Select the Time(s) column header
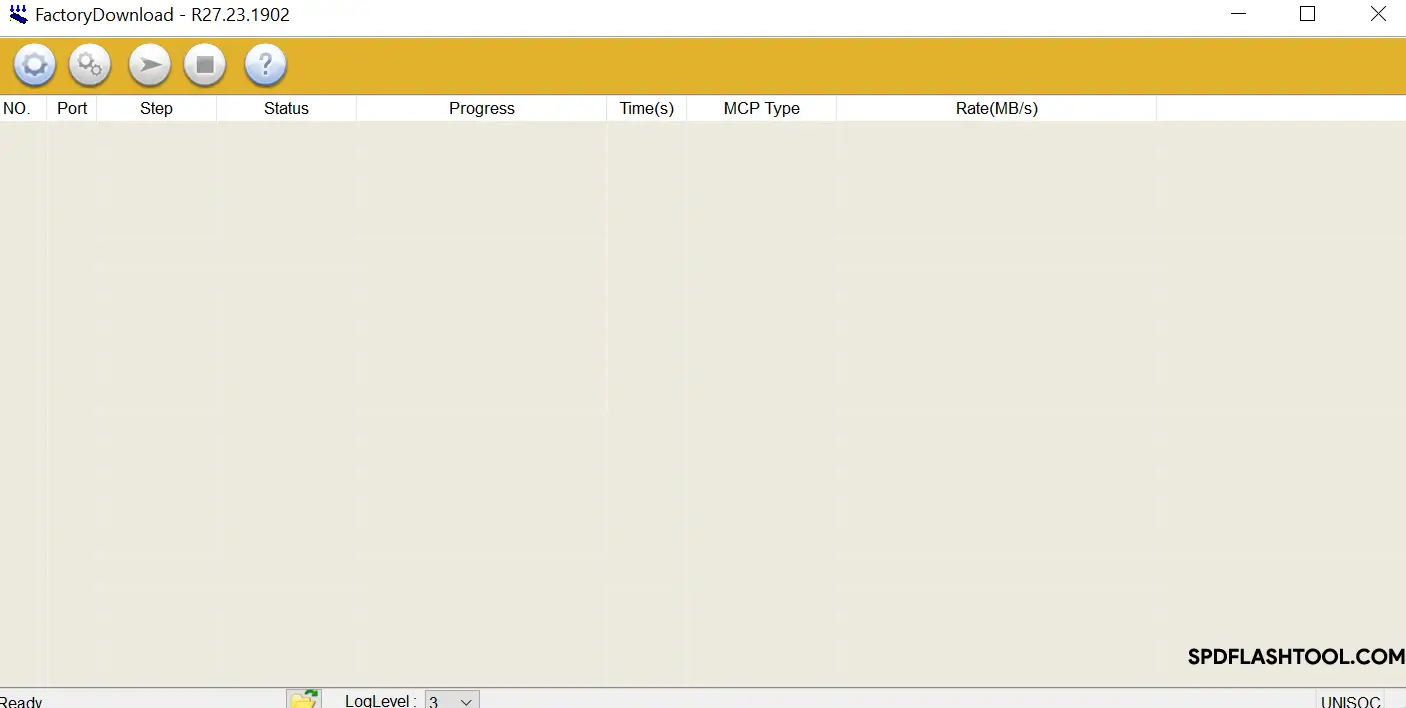Image resolution: width=1406 pixels, height=708 pixels. coord(646,108)
